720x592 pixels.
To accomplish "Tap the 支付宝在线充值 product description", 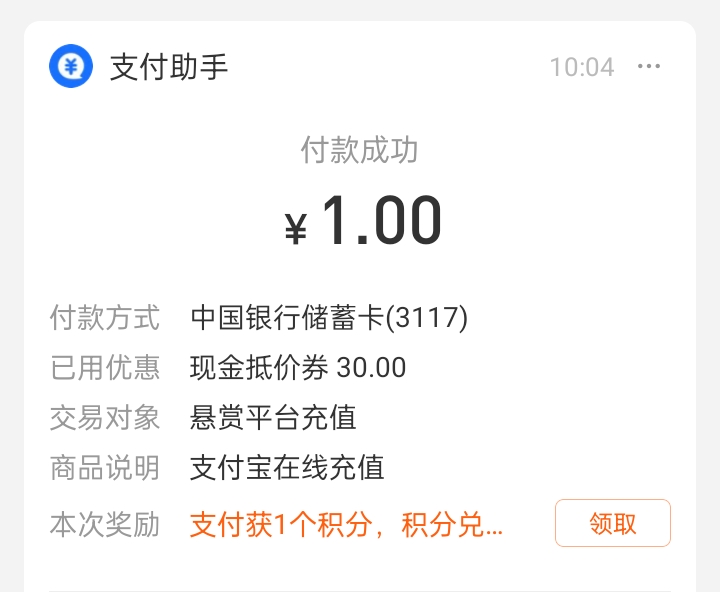I will (x=287, y=468).
